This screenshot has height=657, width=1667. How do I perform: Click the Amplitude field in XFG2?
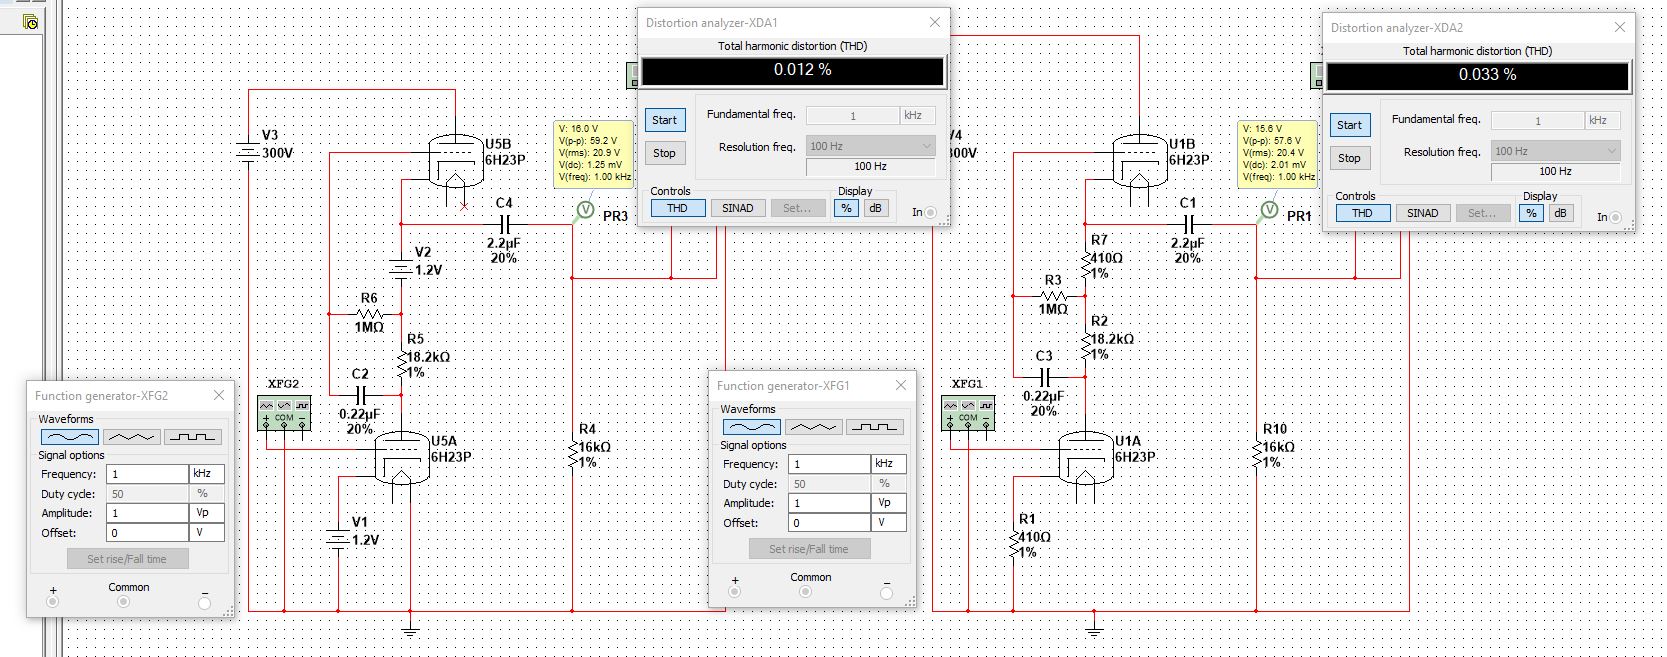pos(147,513)
